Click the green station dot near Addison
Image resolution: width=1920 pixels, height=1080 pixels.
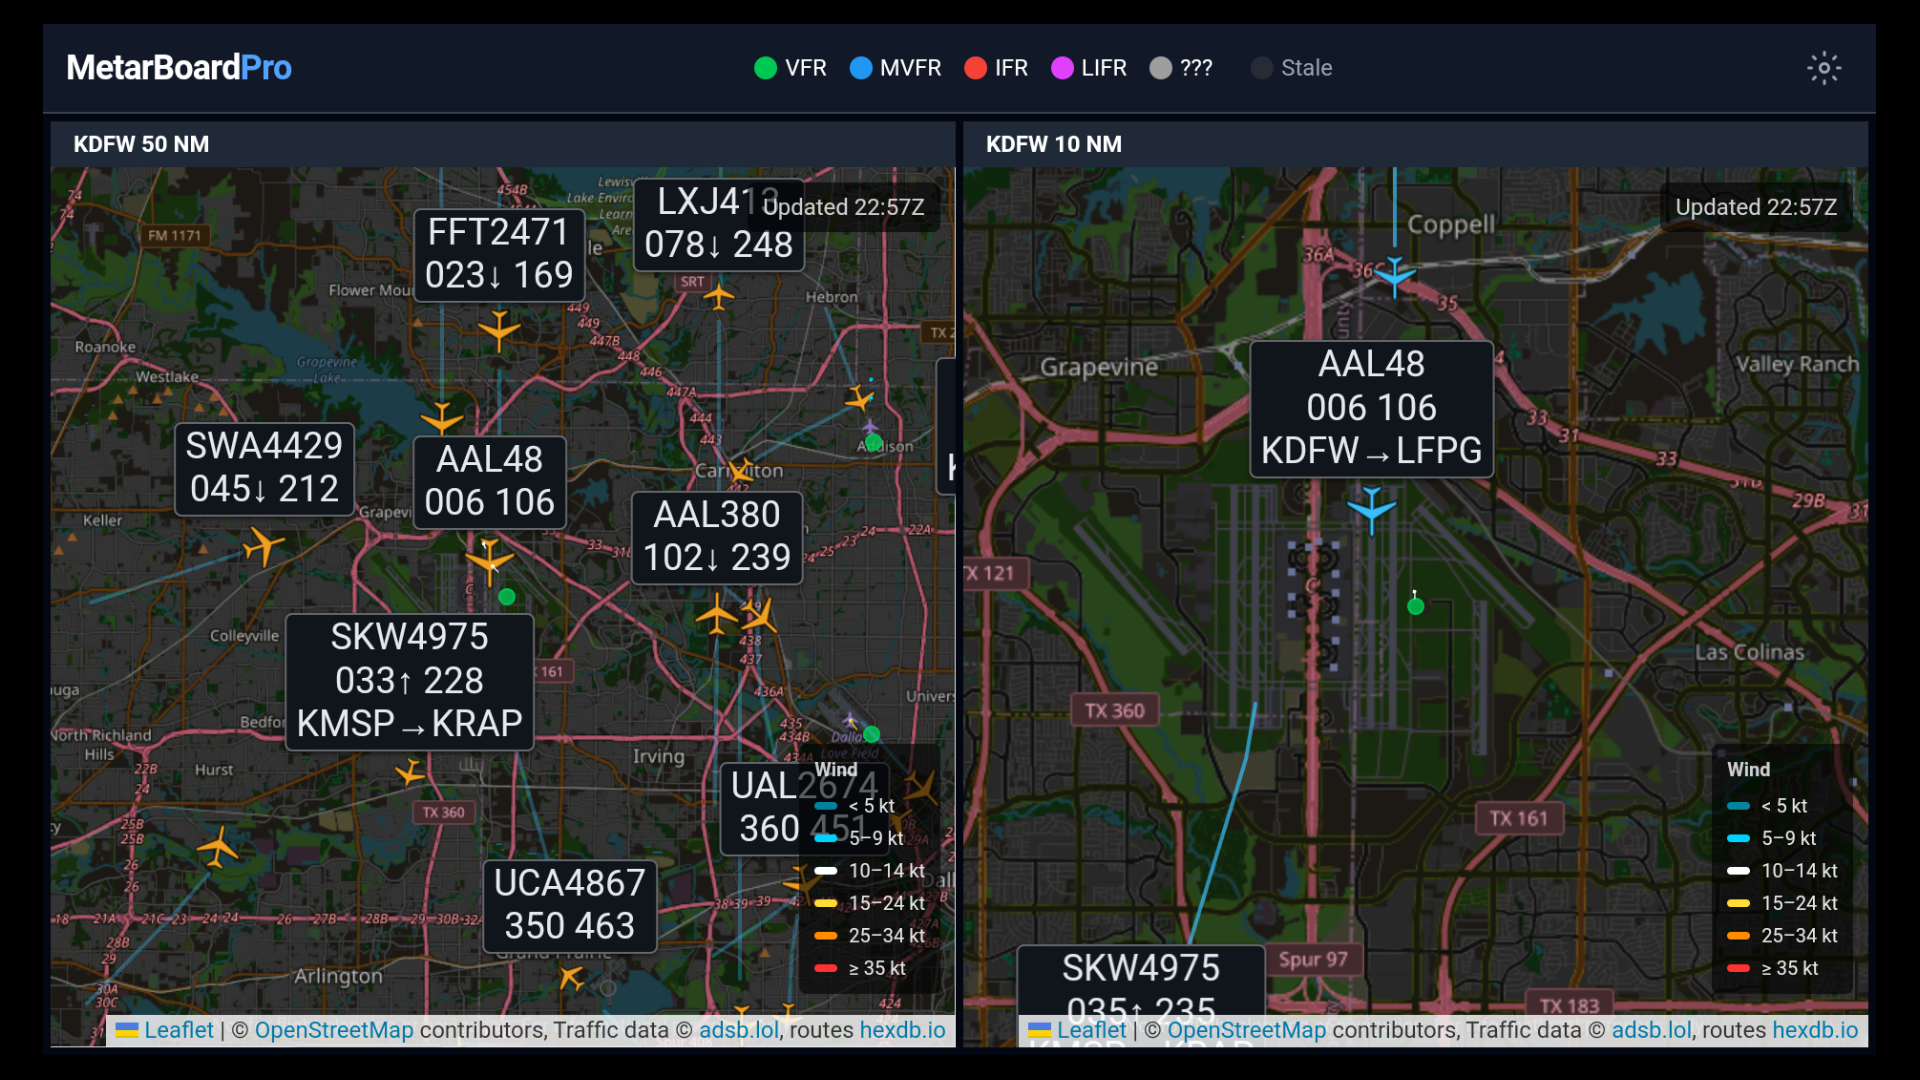tap(873, 442)
